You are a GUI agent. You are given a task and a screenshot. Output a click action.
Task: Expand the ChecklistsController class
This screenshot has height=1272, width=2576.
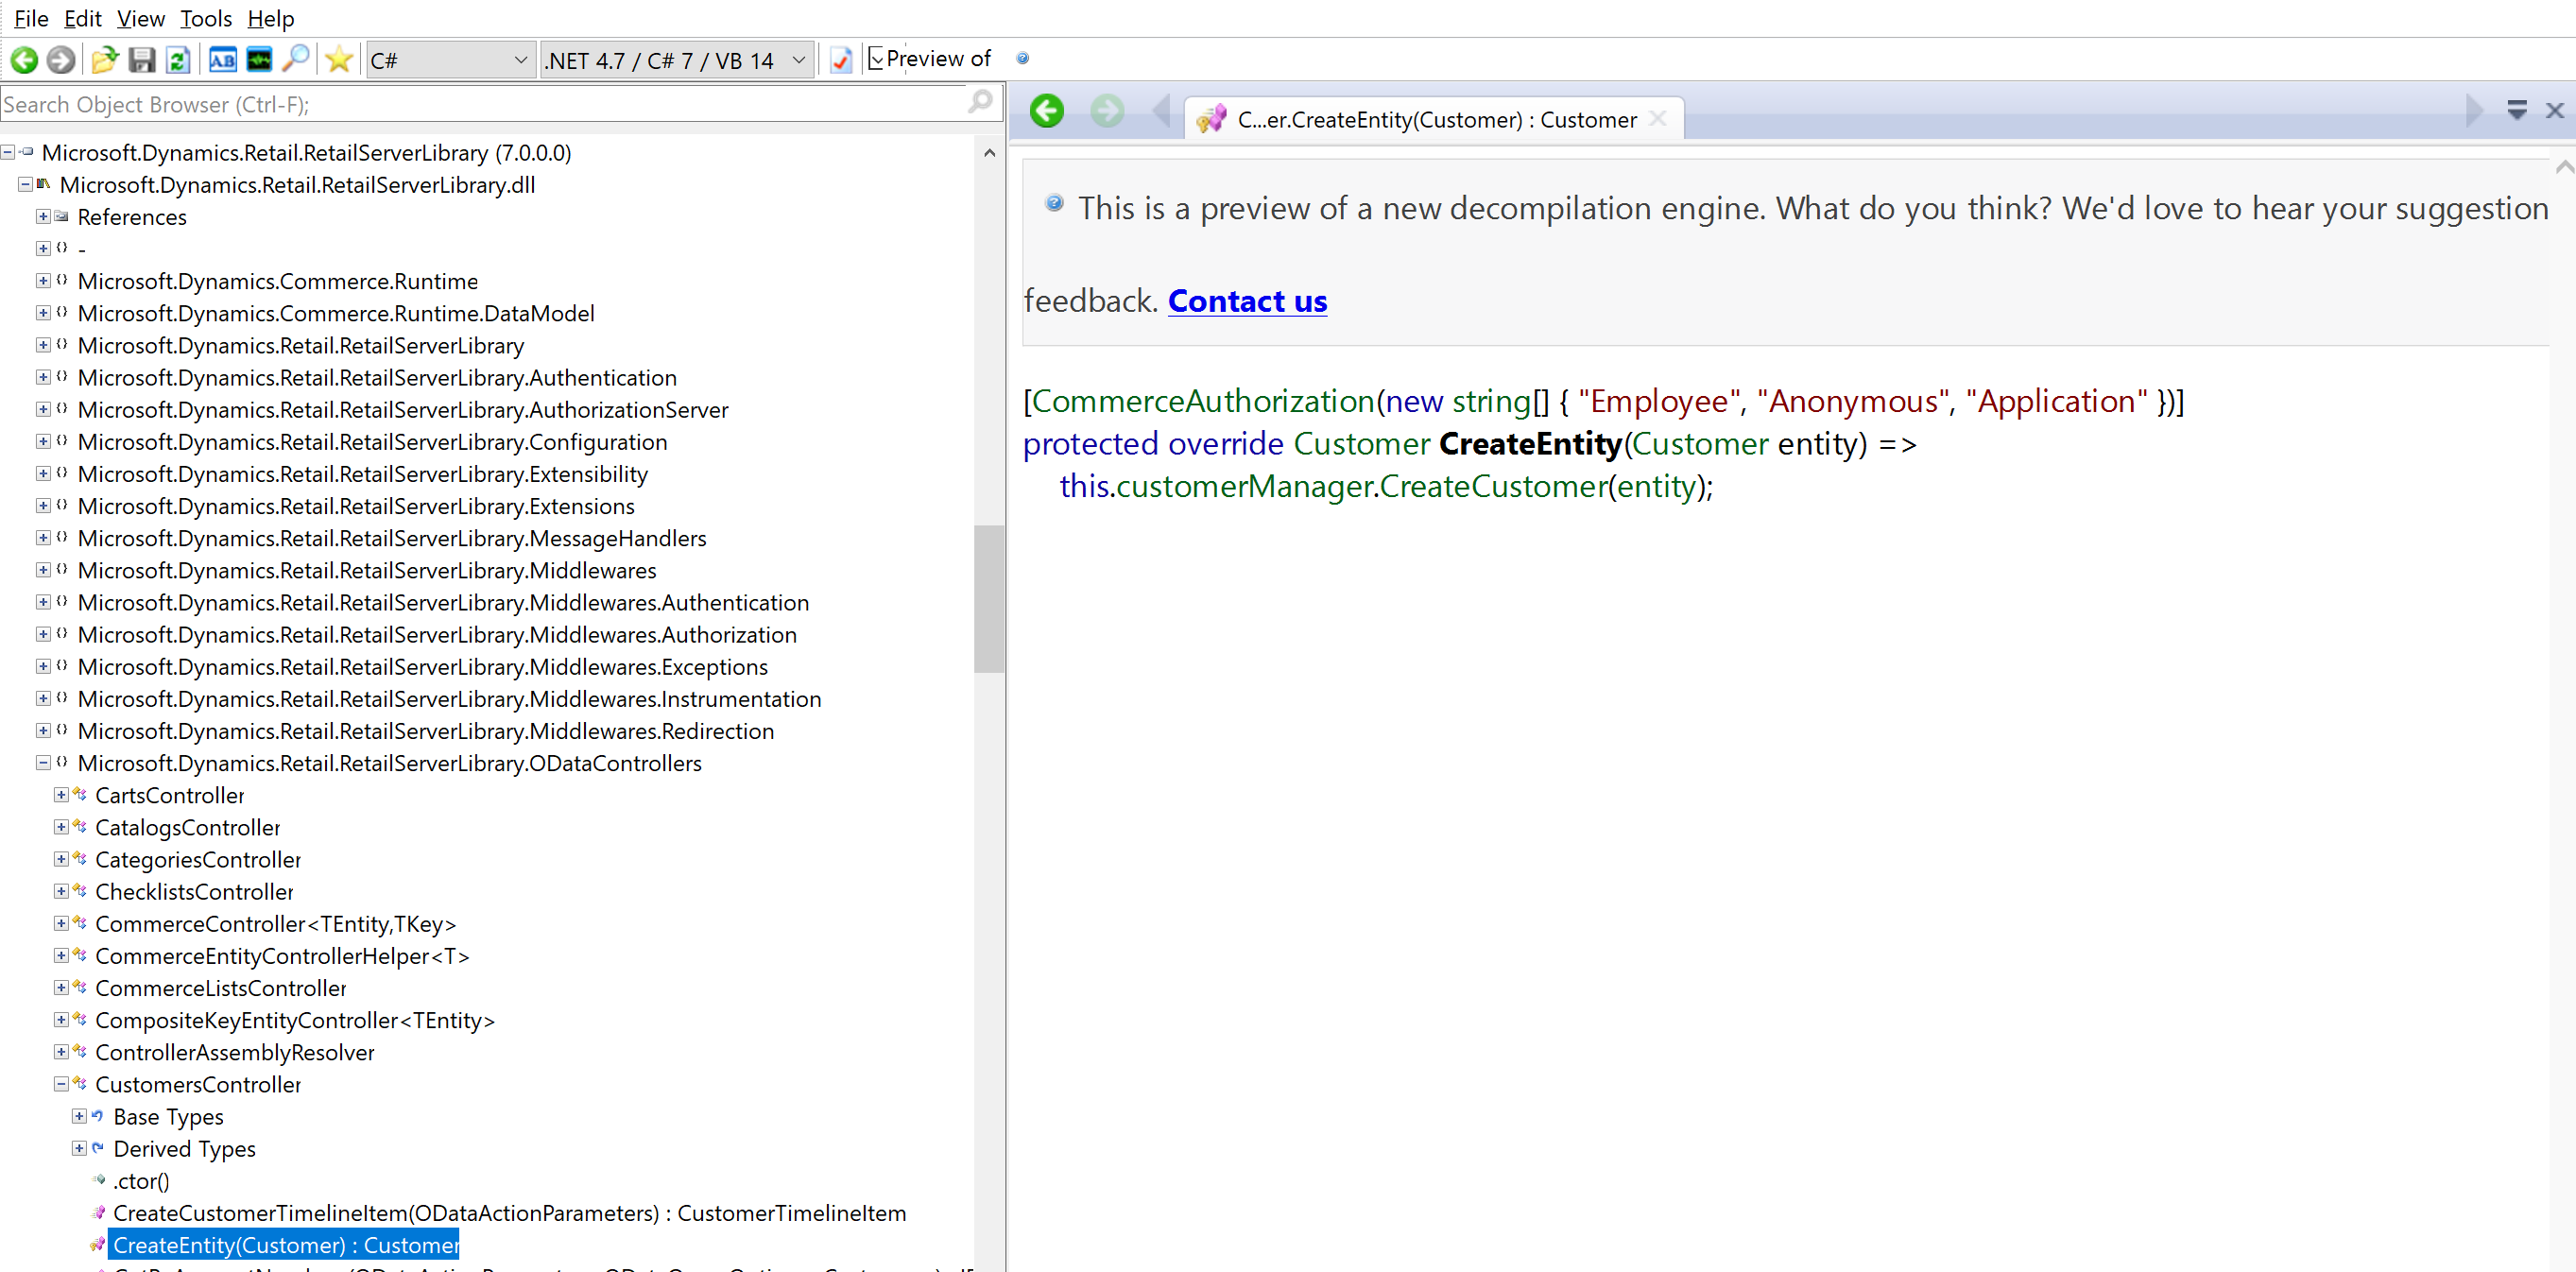coord(61,891)
